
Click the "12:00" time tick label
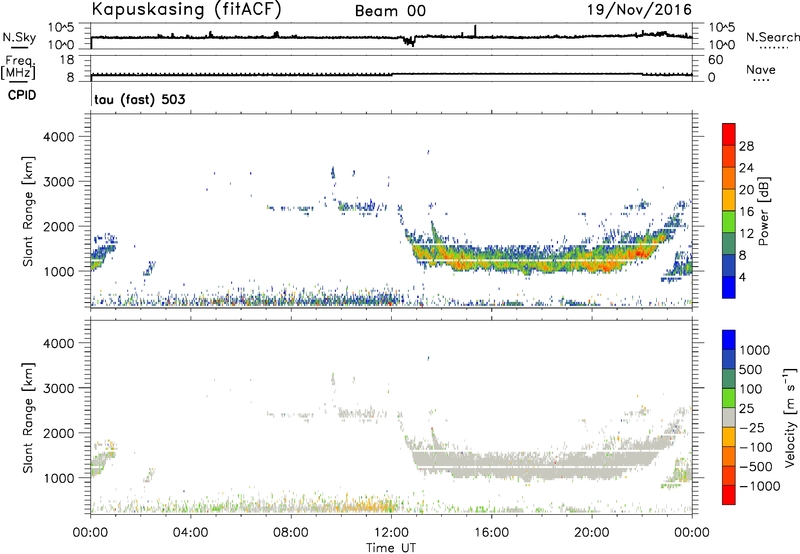(391, 533)
